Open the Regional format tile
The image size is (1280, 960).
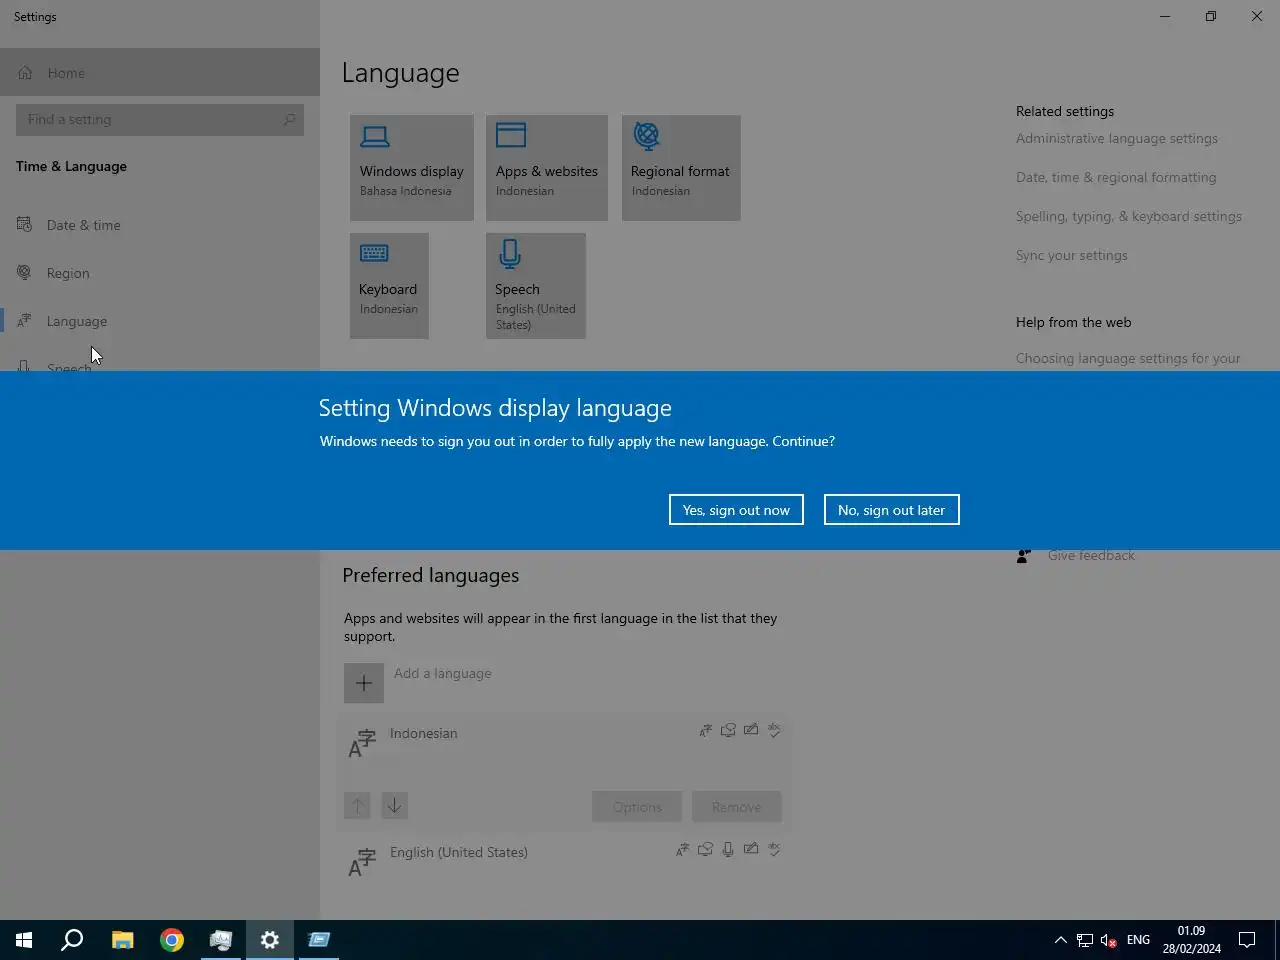pyautogui.click(x=681, y=168)
